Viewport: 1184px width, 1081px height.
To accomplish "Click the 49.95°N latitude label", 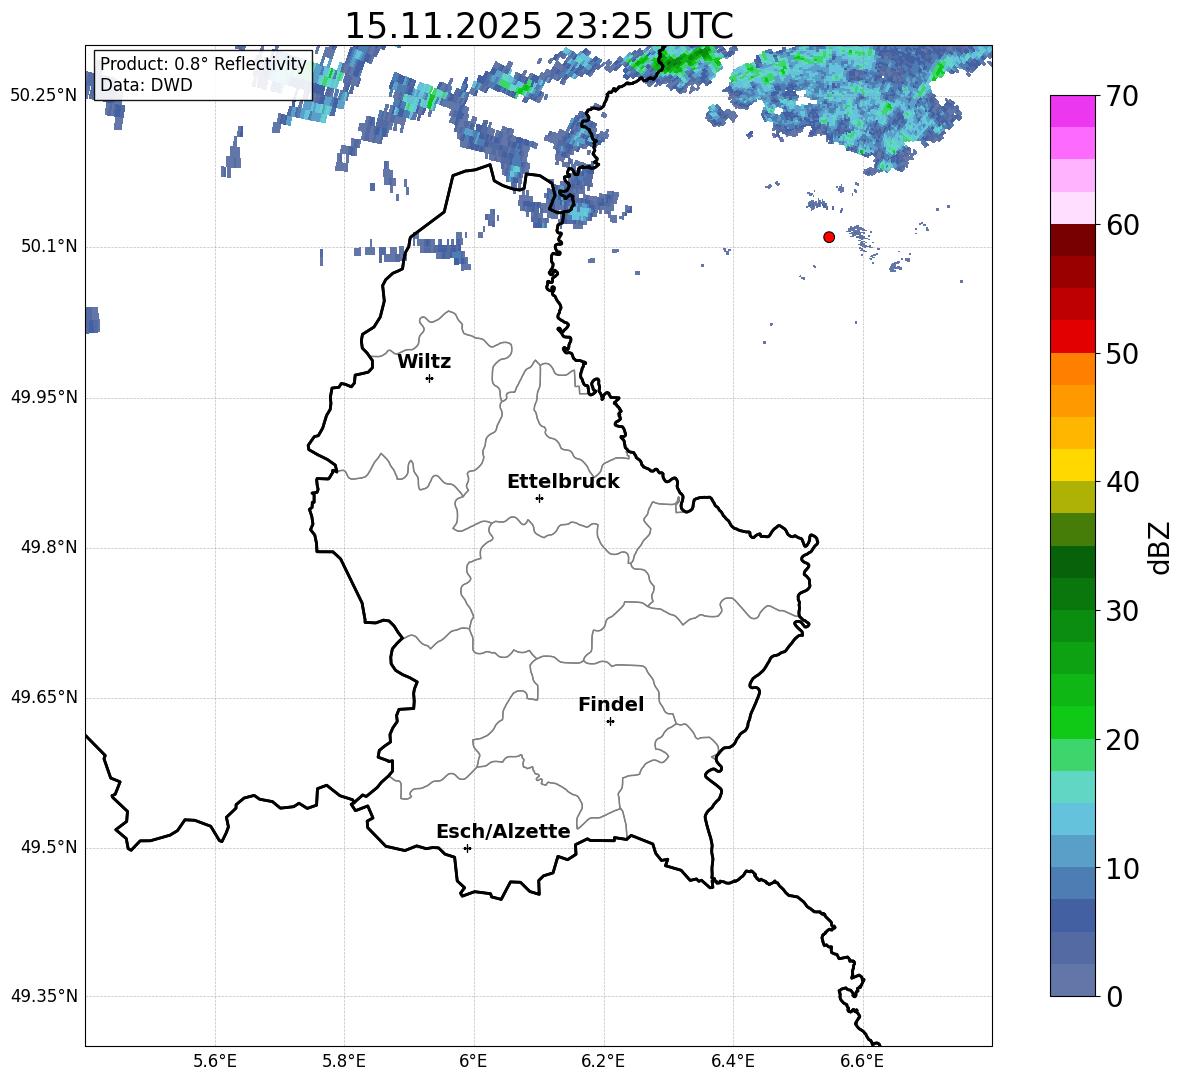I will (x=44, y=397).
